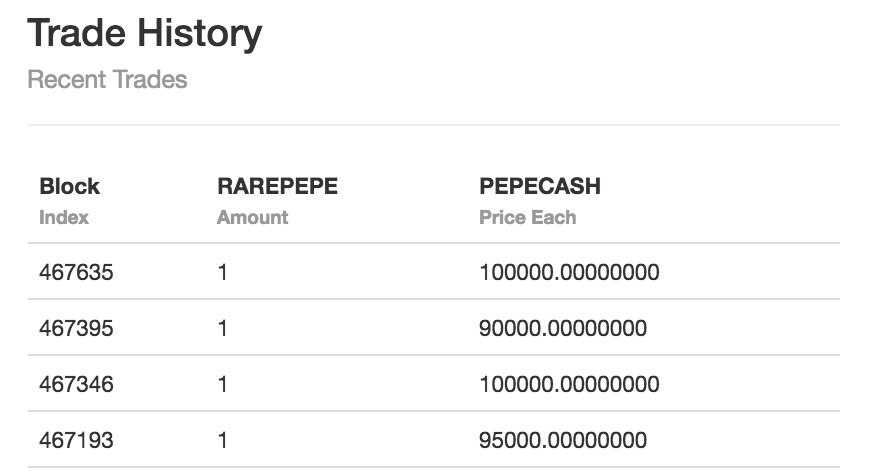The image size is (884, 474).
Task: Click the amount 1 in block 467635 row
Action: click(x=223, y=272)
